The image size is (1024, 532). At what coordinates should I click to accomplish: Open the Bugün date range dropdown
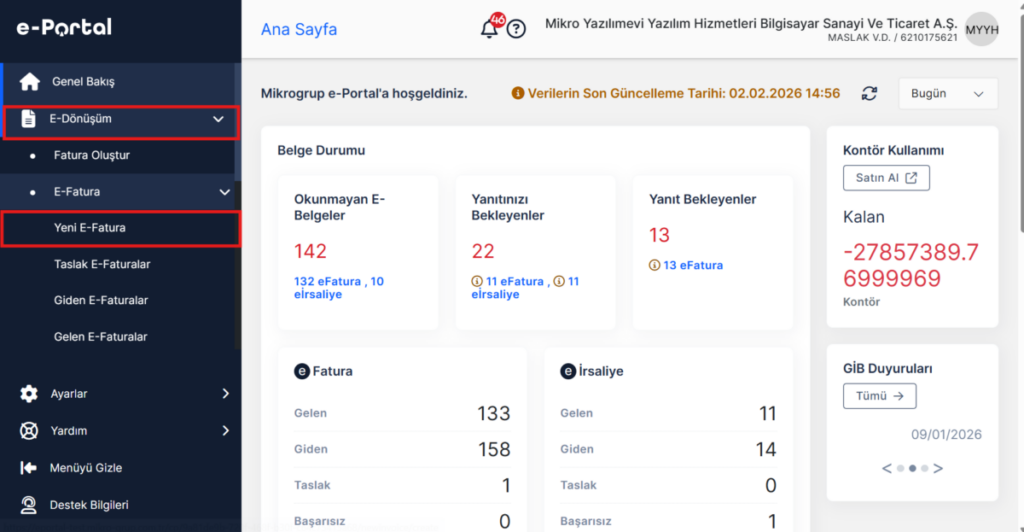pos(948,93)
